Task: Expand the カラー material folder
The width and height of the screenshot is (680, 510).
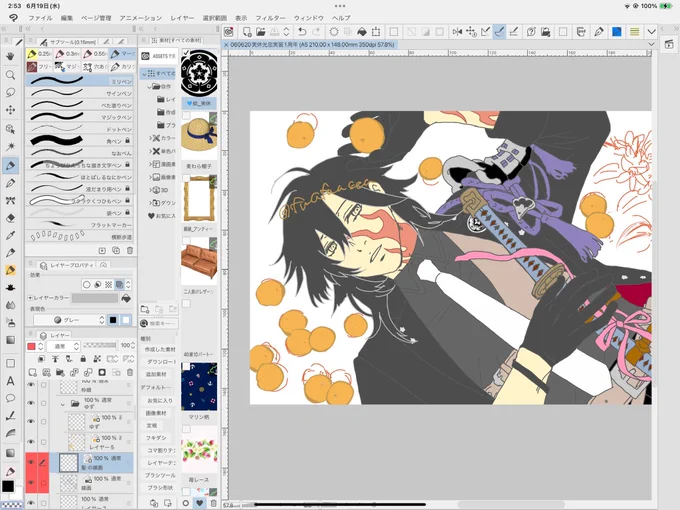Action: click(150, 138)
